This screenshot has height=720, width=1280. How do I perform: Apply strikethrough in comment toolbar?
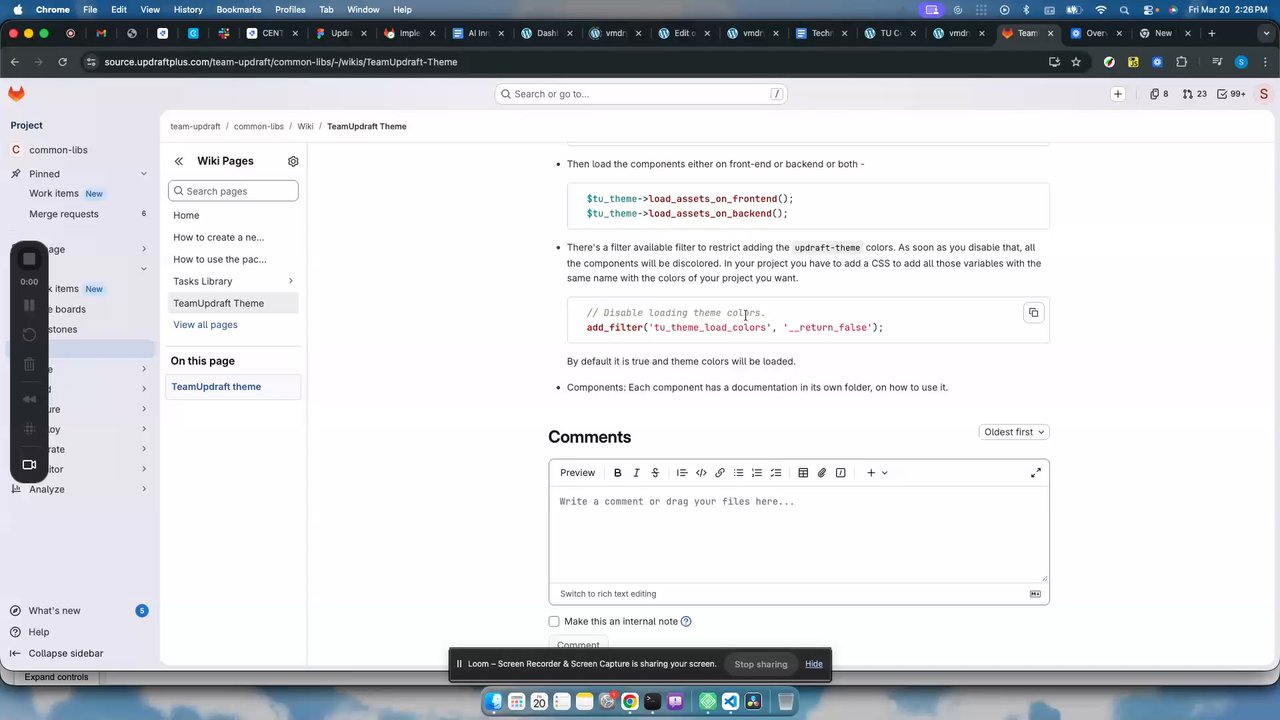pos(655,473)
